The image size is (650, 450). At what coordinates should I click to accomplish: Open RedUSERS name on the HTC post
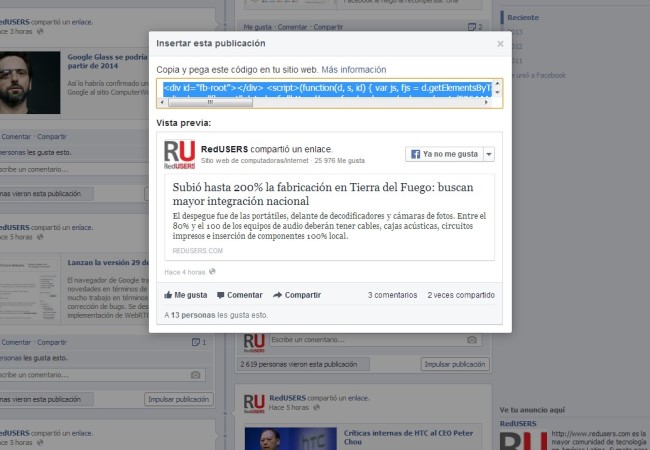click(x=288, y=398)
